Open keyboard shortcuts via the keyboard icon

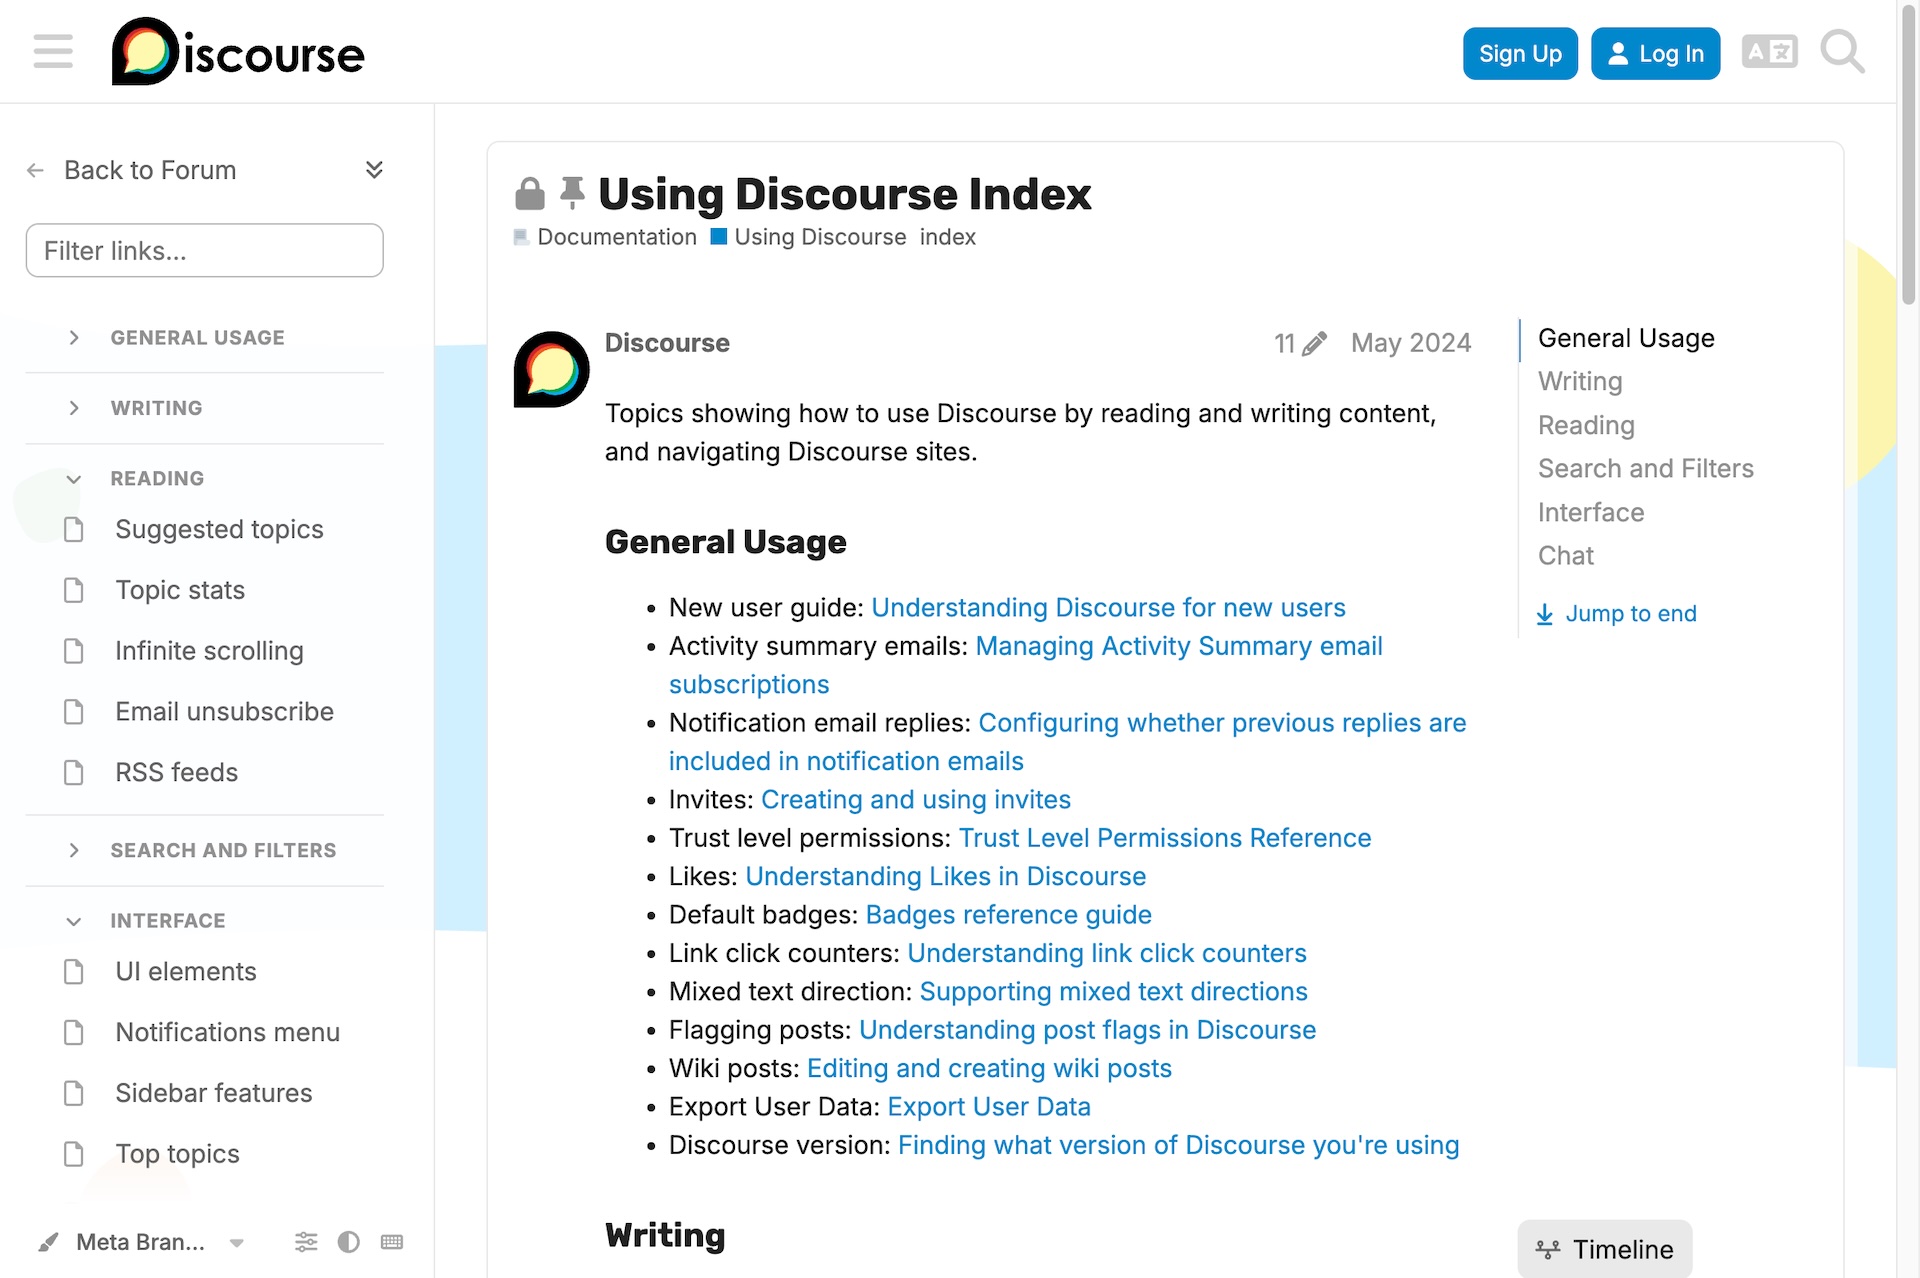391,1241
